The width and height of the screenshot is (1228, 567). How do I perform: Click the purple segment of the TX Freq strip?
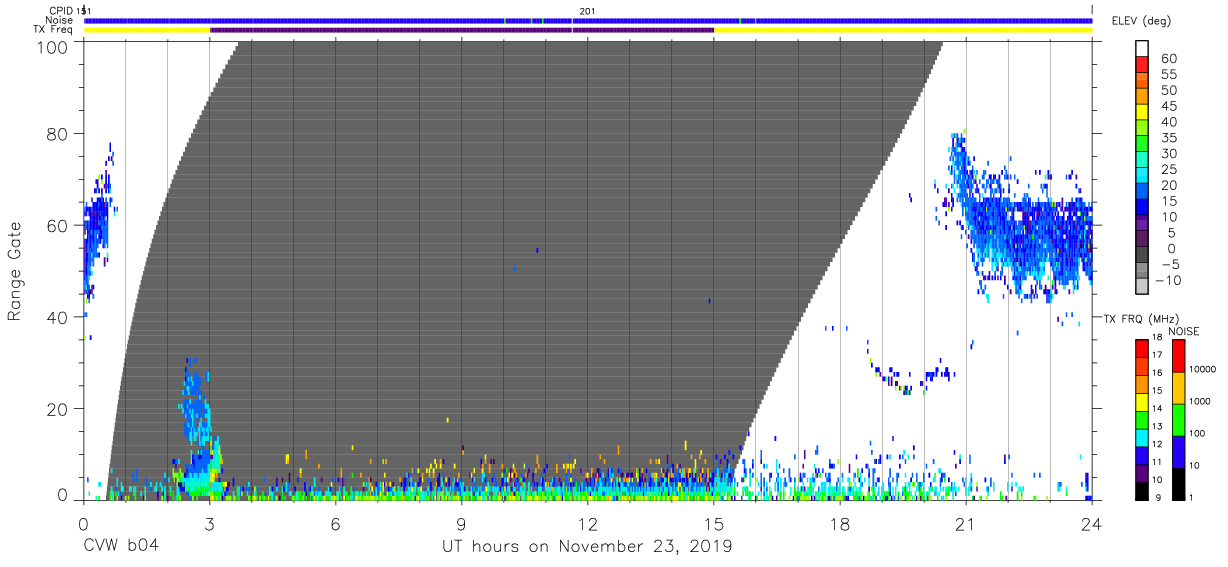[462, 30]
